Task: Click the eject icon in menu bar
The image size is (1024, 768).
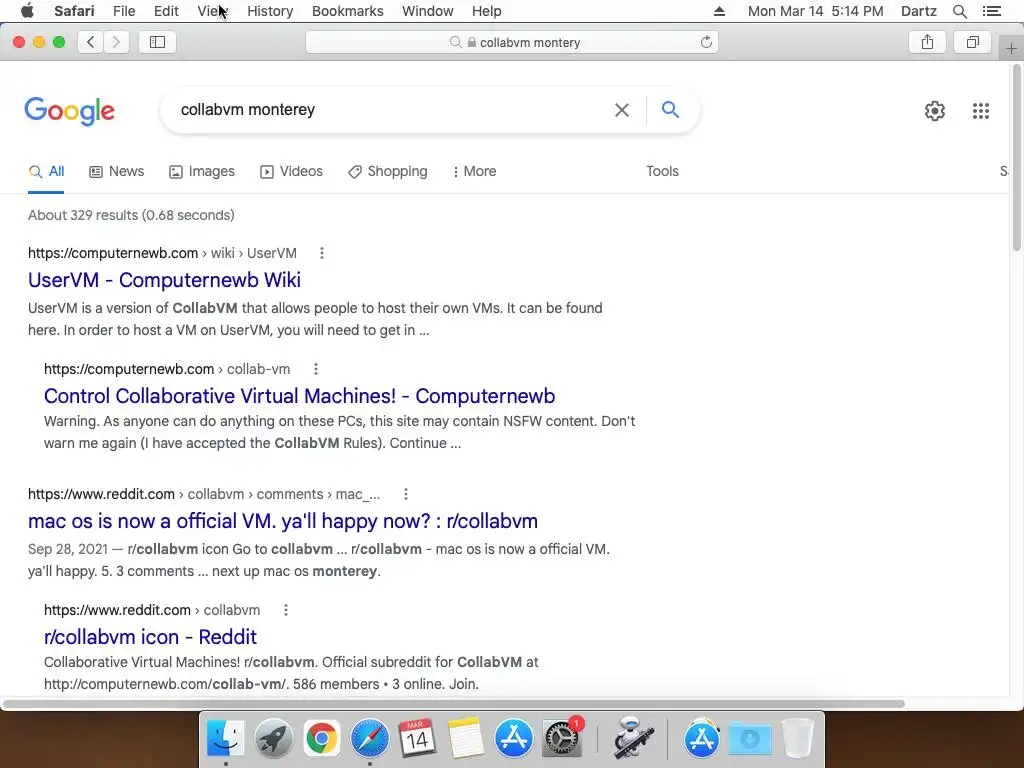Action: coord(719,11)
